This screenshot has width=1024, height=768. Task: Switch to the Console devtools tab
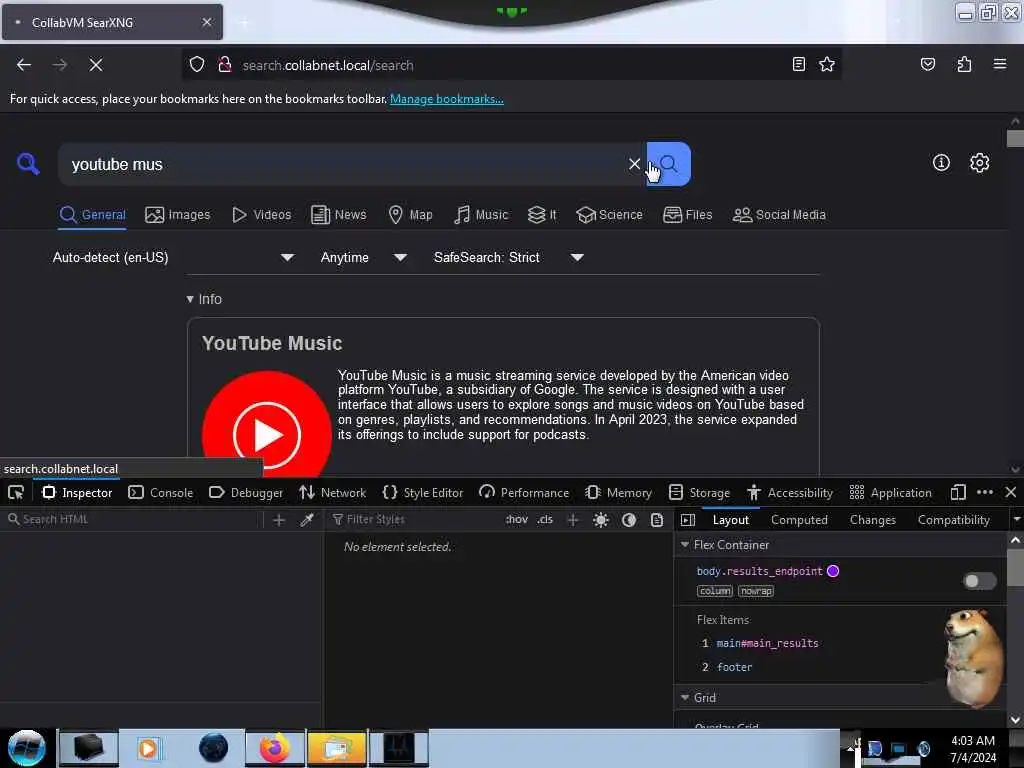click(x=161, y=492)
